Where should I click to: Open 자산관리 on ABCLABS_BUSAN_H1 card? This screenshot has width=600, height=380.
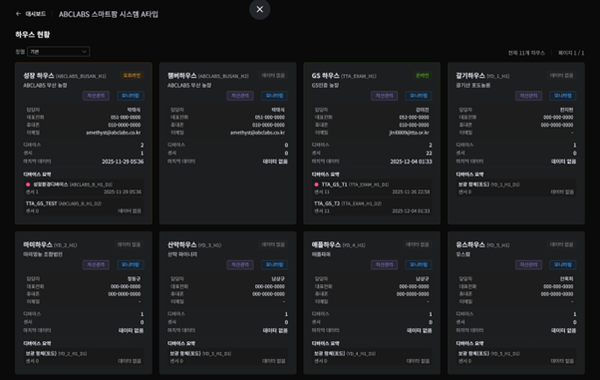(x=96, y=96)
